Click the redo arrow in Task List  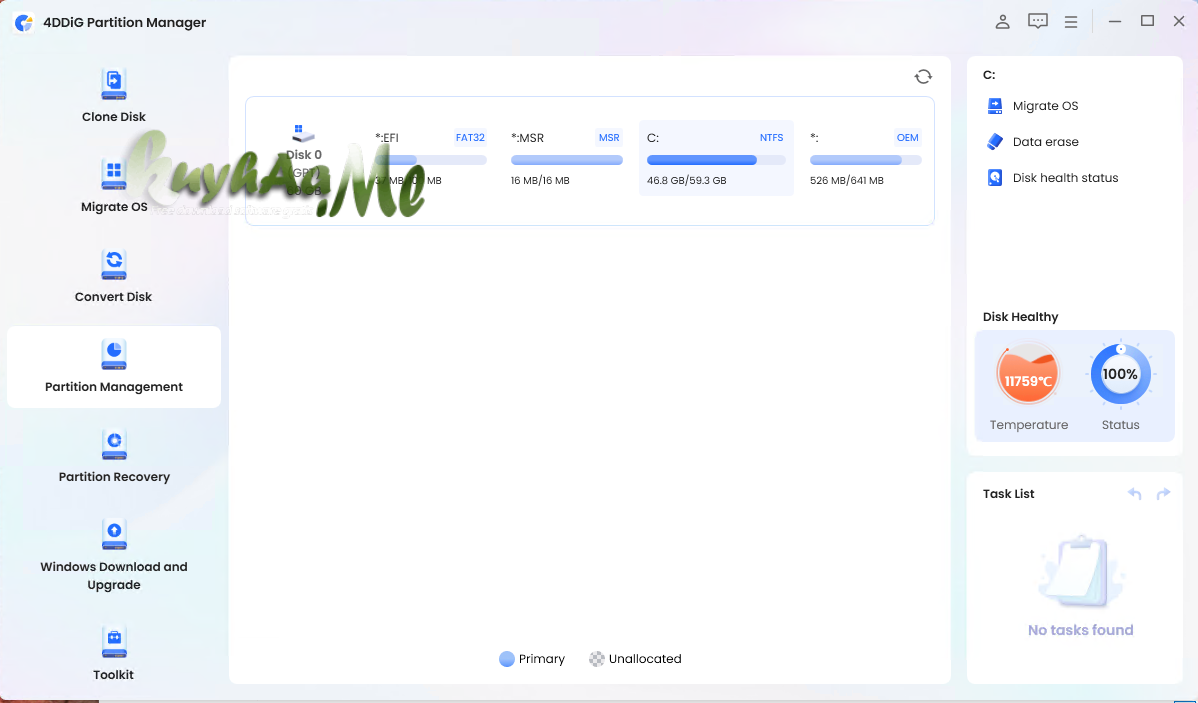(x=1163, y=494)
